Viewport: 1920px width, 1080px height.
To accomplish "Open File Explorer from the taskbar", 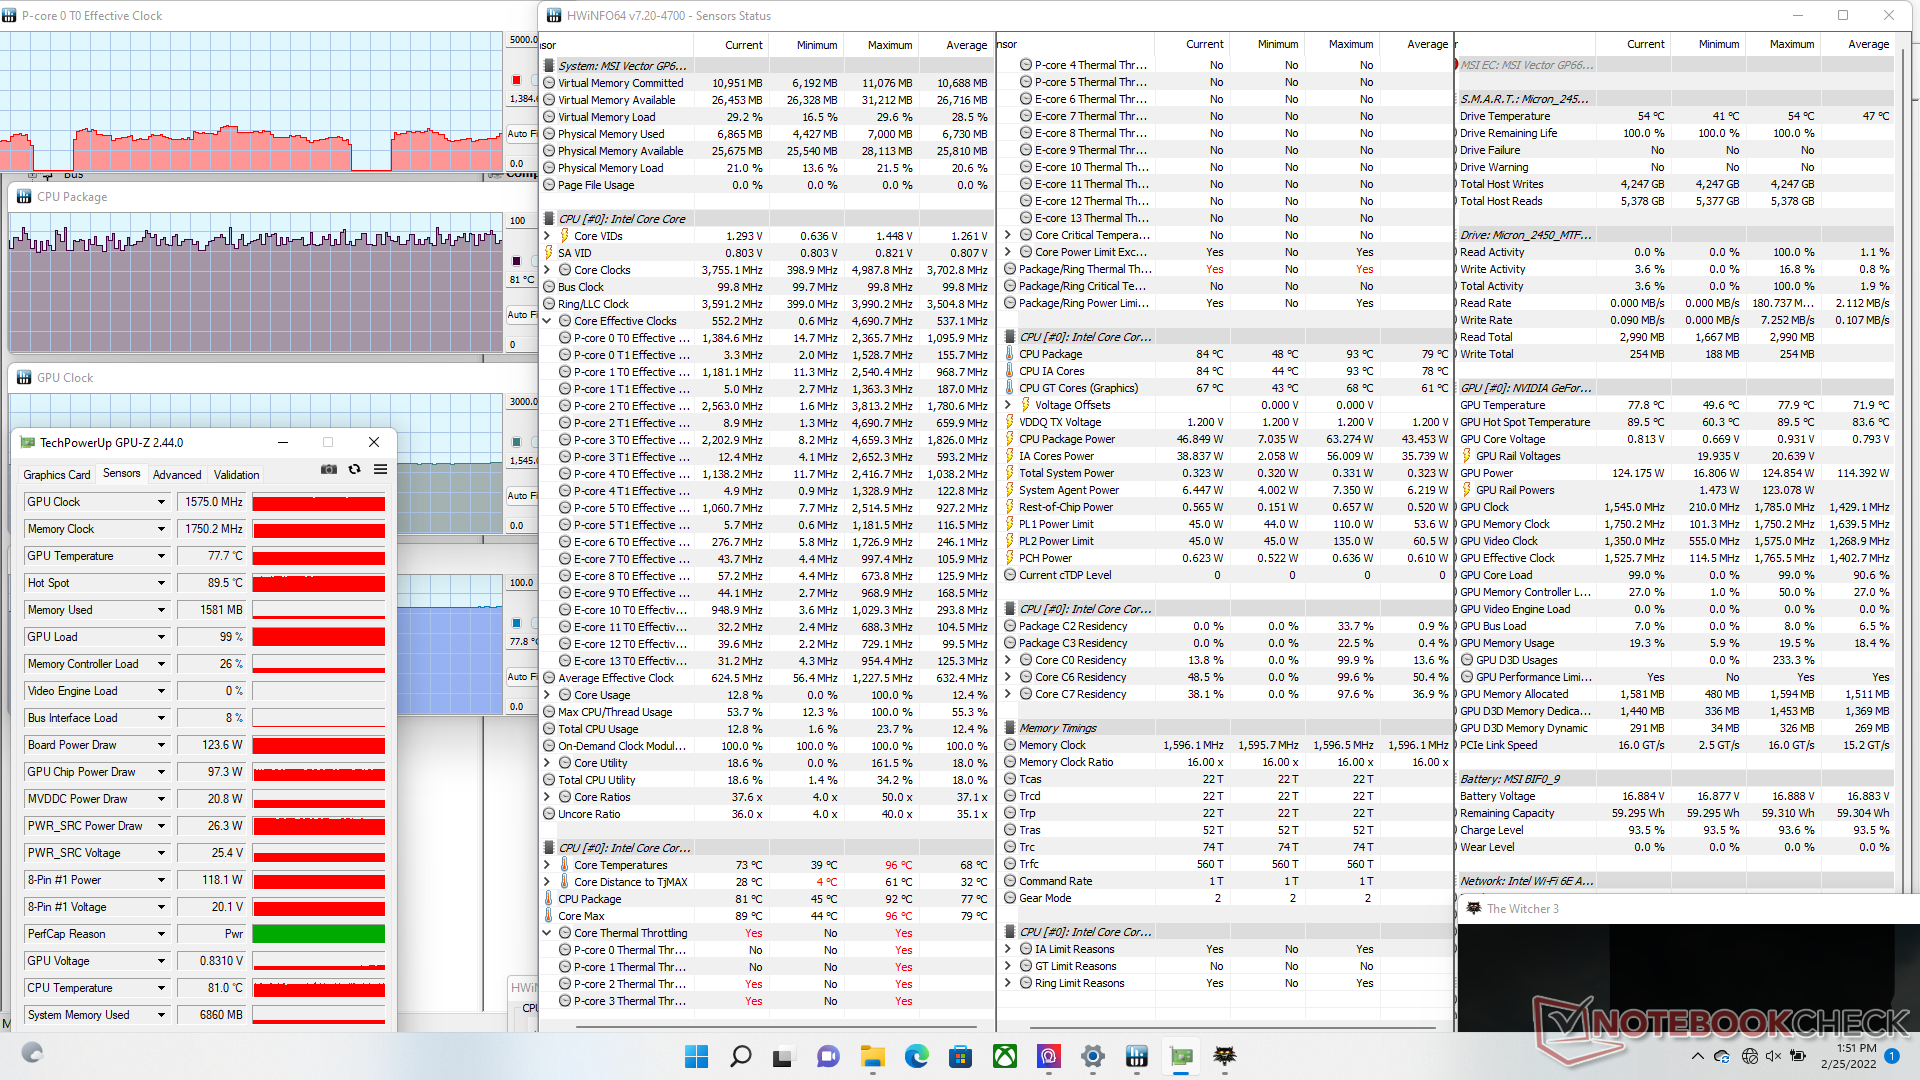I will click(873, 1056).
